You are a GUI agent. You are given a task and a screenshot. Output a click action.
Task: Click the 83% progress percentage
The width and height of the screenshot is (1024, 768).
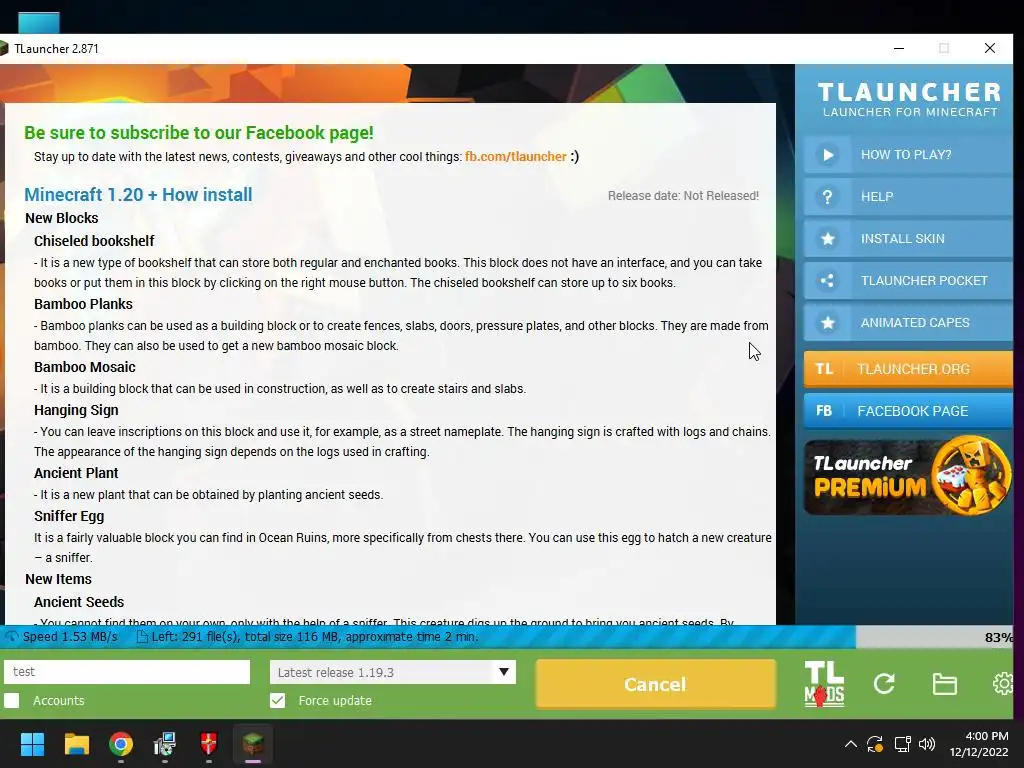point(999,637)
